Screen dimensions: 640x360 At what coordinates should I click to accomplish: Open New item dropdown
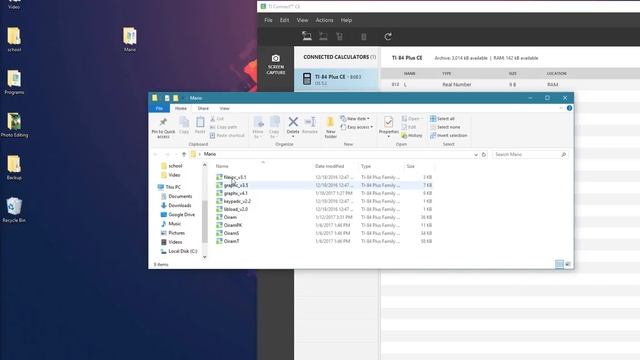[x=355, y=119]
